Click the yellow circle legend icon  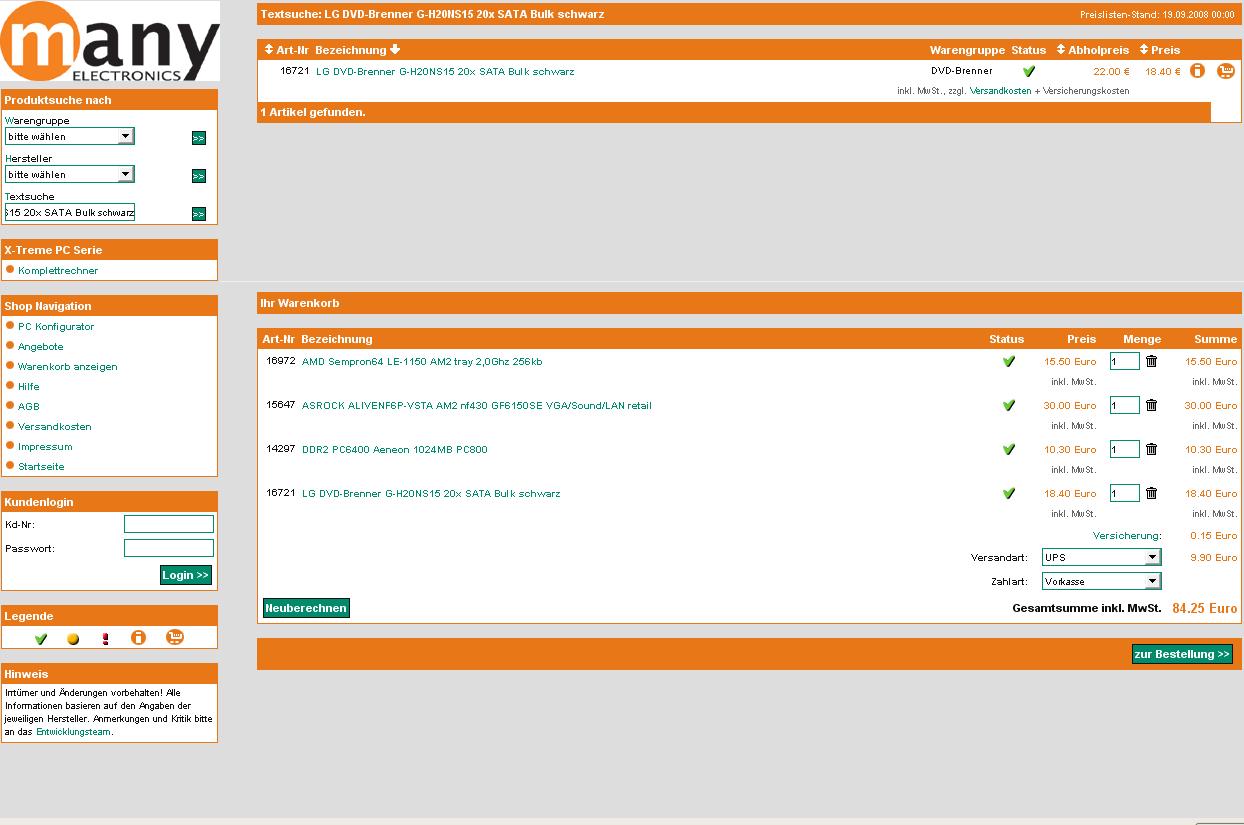[x=73, y=639]
